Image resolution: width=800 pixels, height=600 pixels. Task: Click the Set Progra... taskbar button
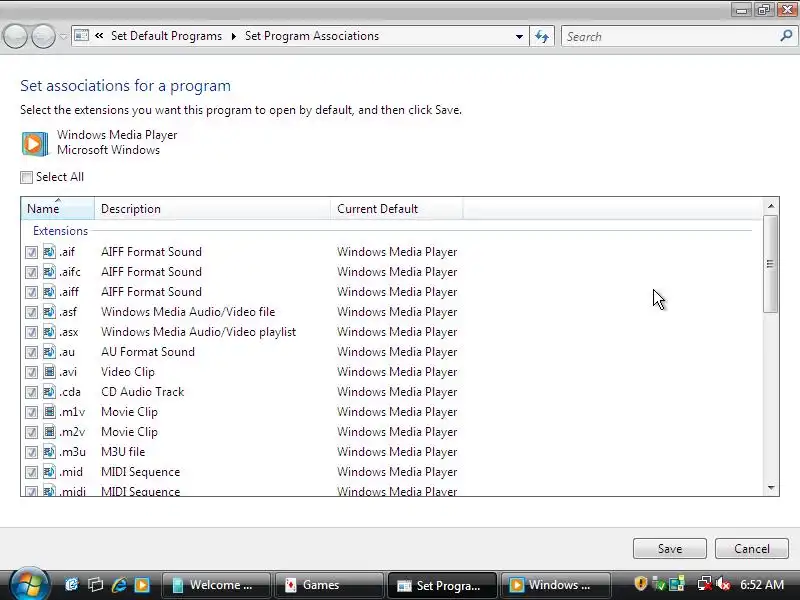tap(442, 585)
